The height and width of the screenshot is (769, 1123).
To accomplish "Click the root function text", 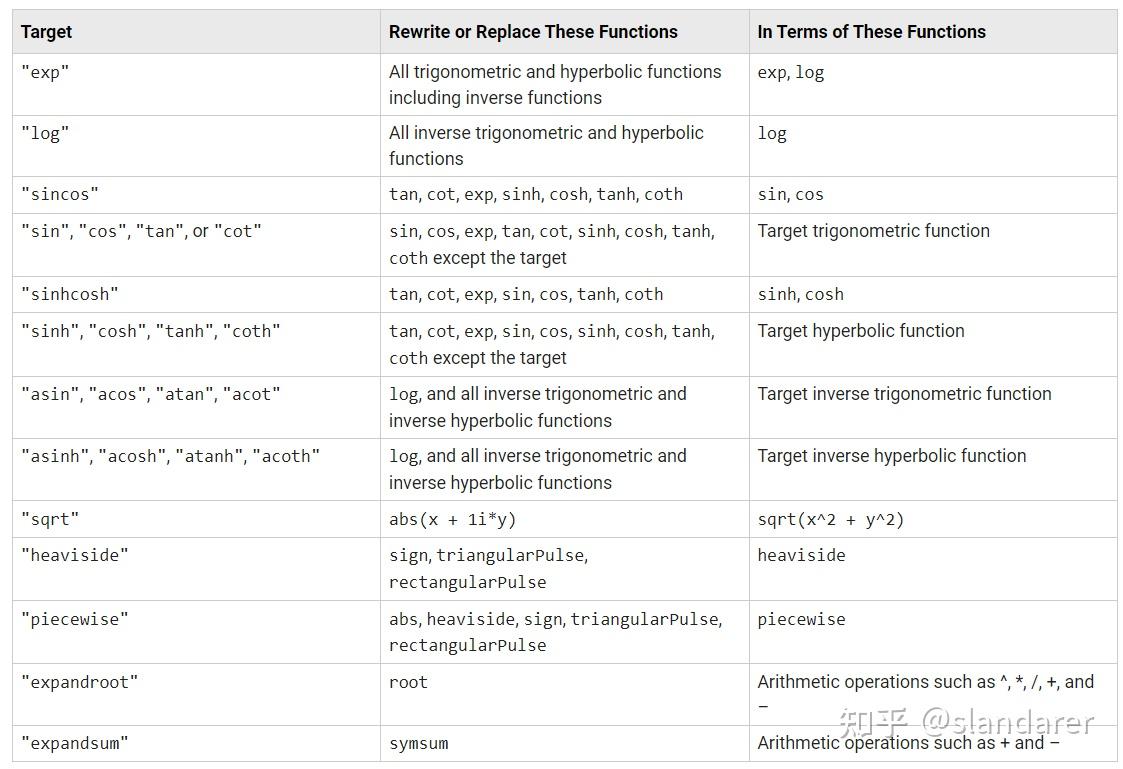I will pyautogui.click(x=408, y=682).
